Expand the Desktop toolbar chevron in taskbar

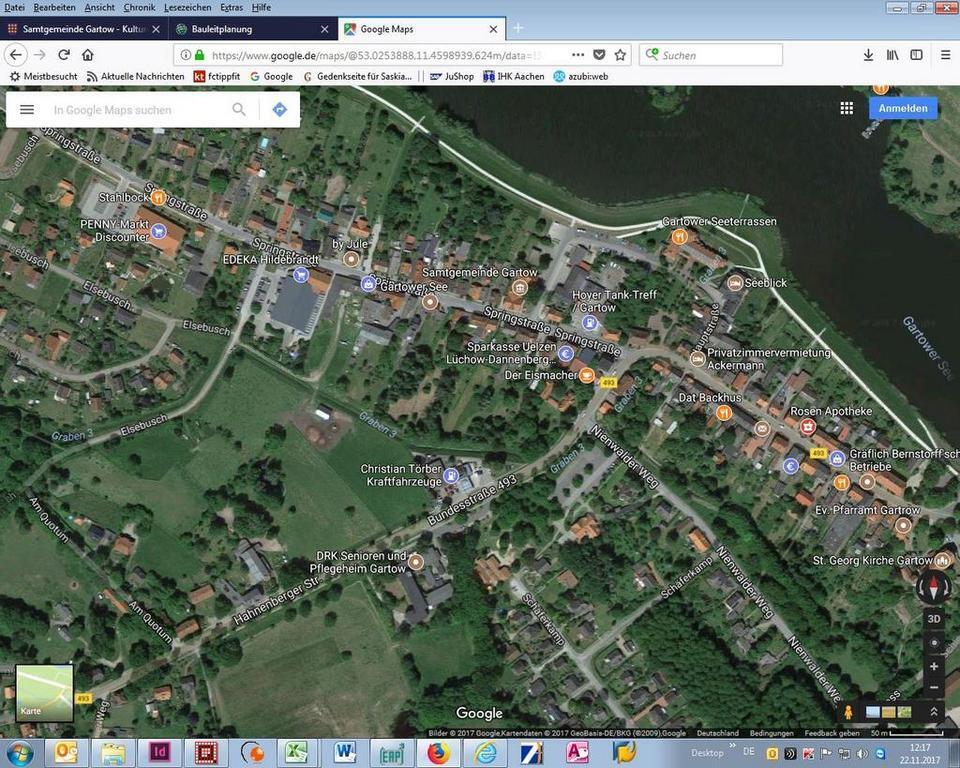click(732, 746)
